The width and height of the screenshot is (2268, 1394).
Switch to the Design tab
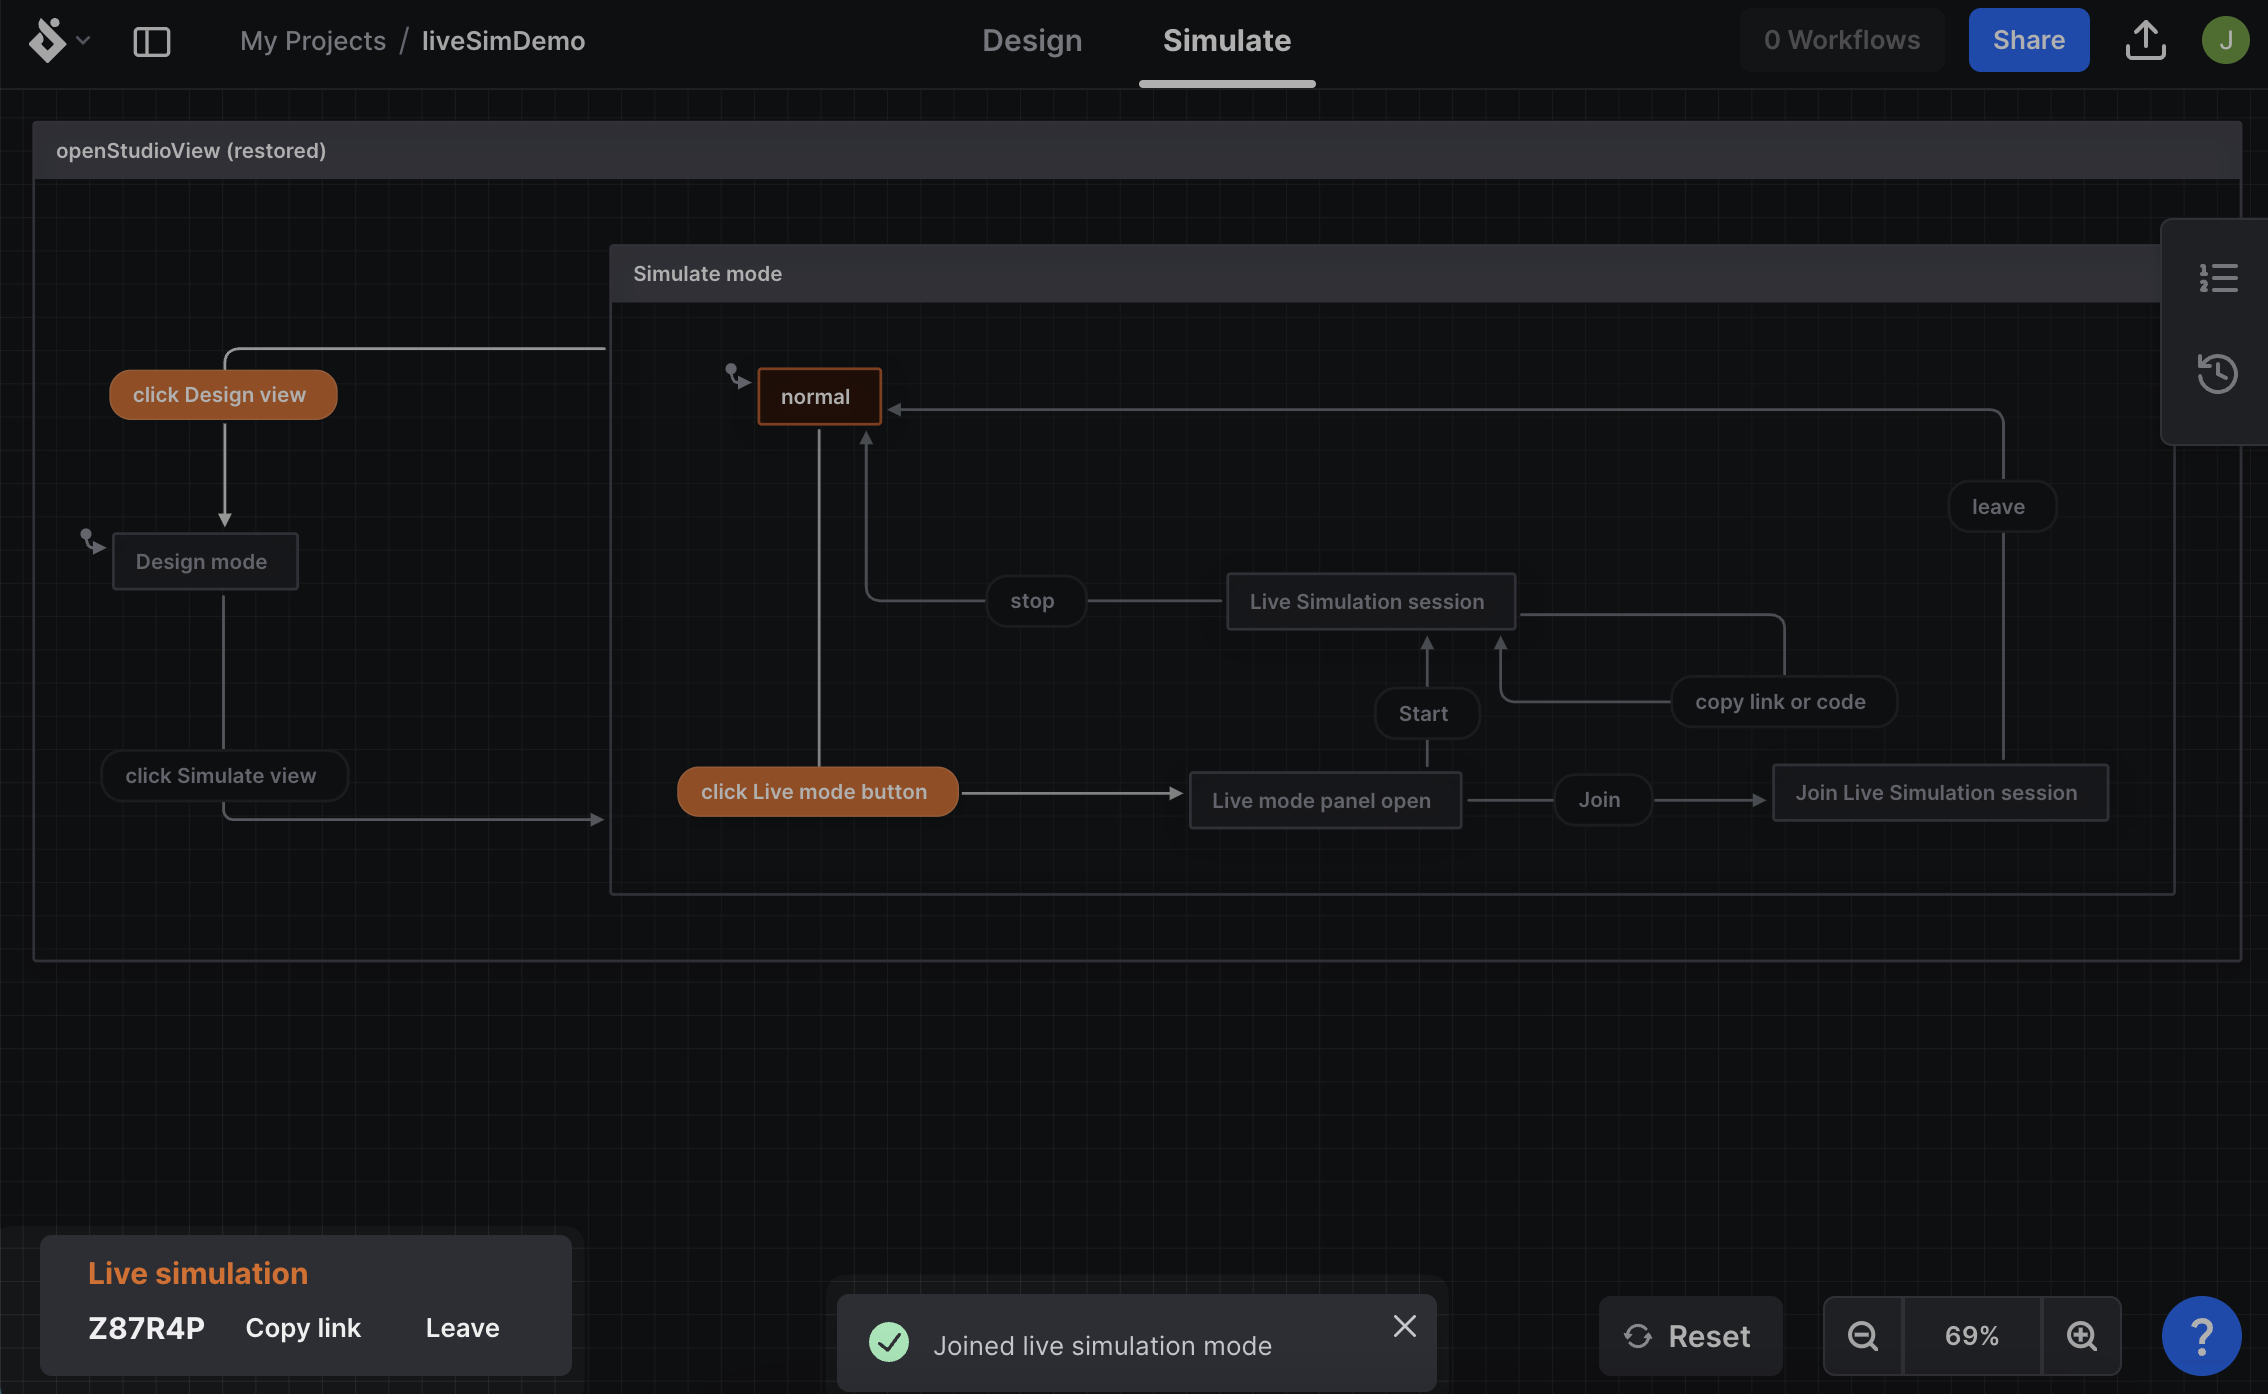1032,41
